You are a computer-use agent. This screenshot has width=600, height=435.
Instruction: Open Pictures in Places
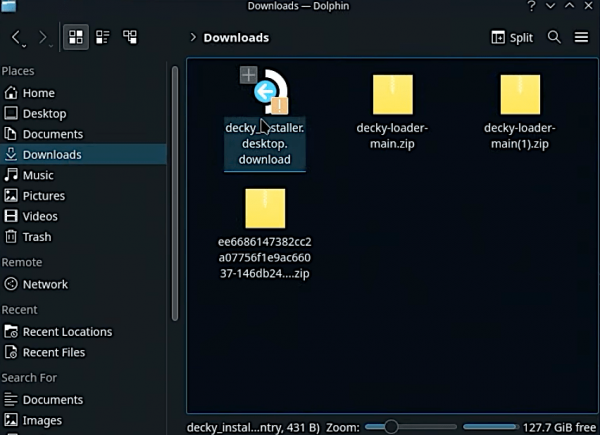tap(83, 196)
